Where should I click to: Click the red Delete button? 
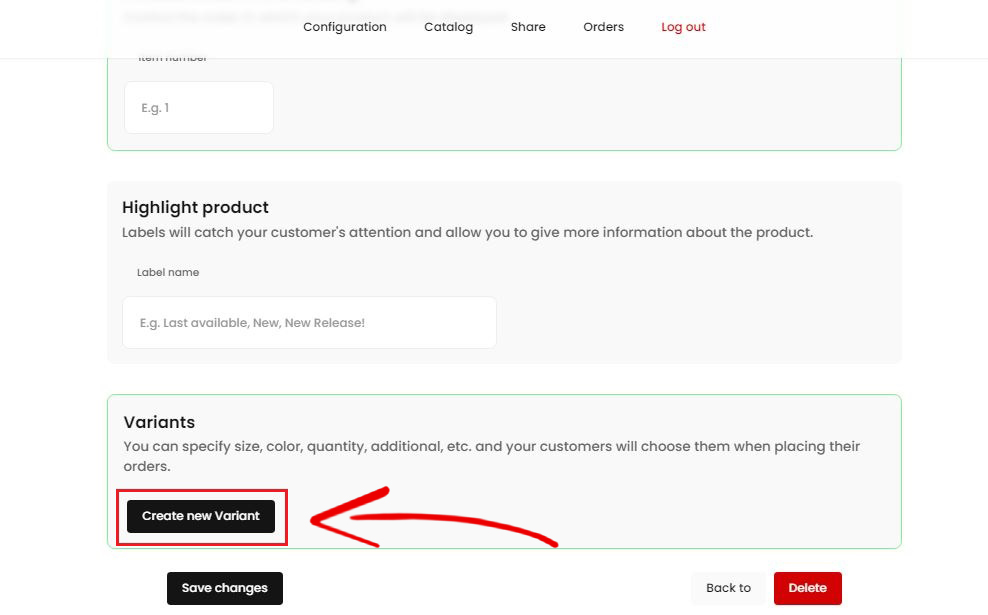[x=807, y=588]
